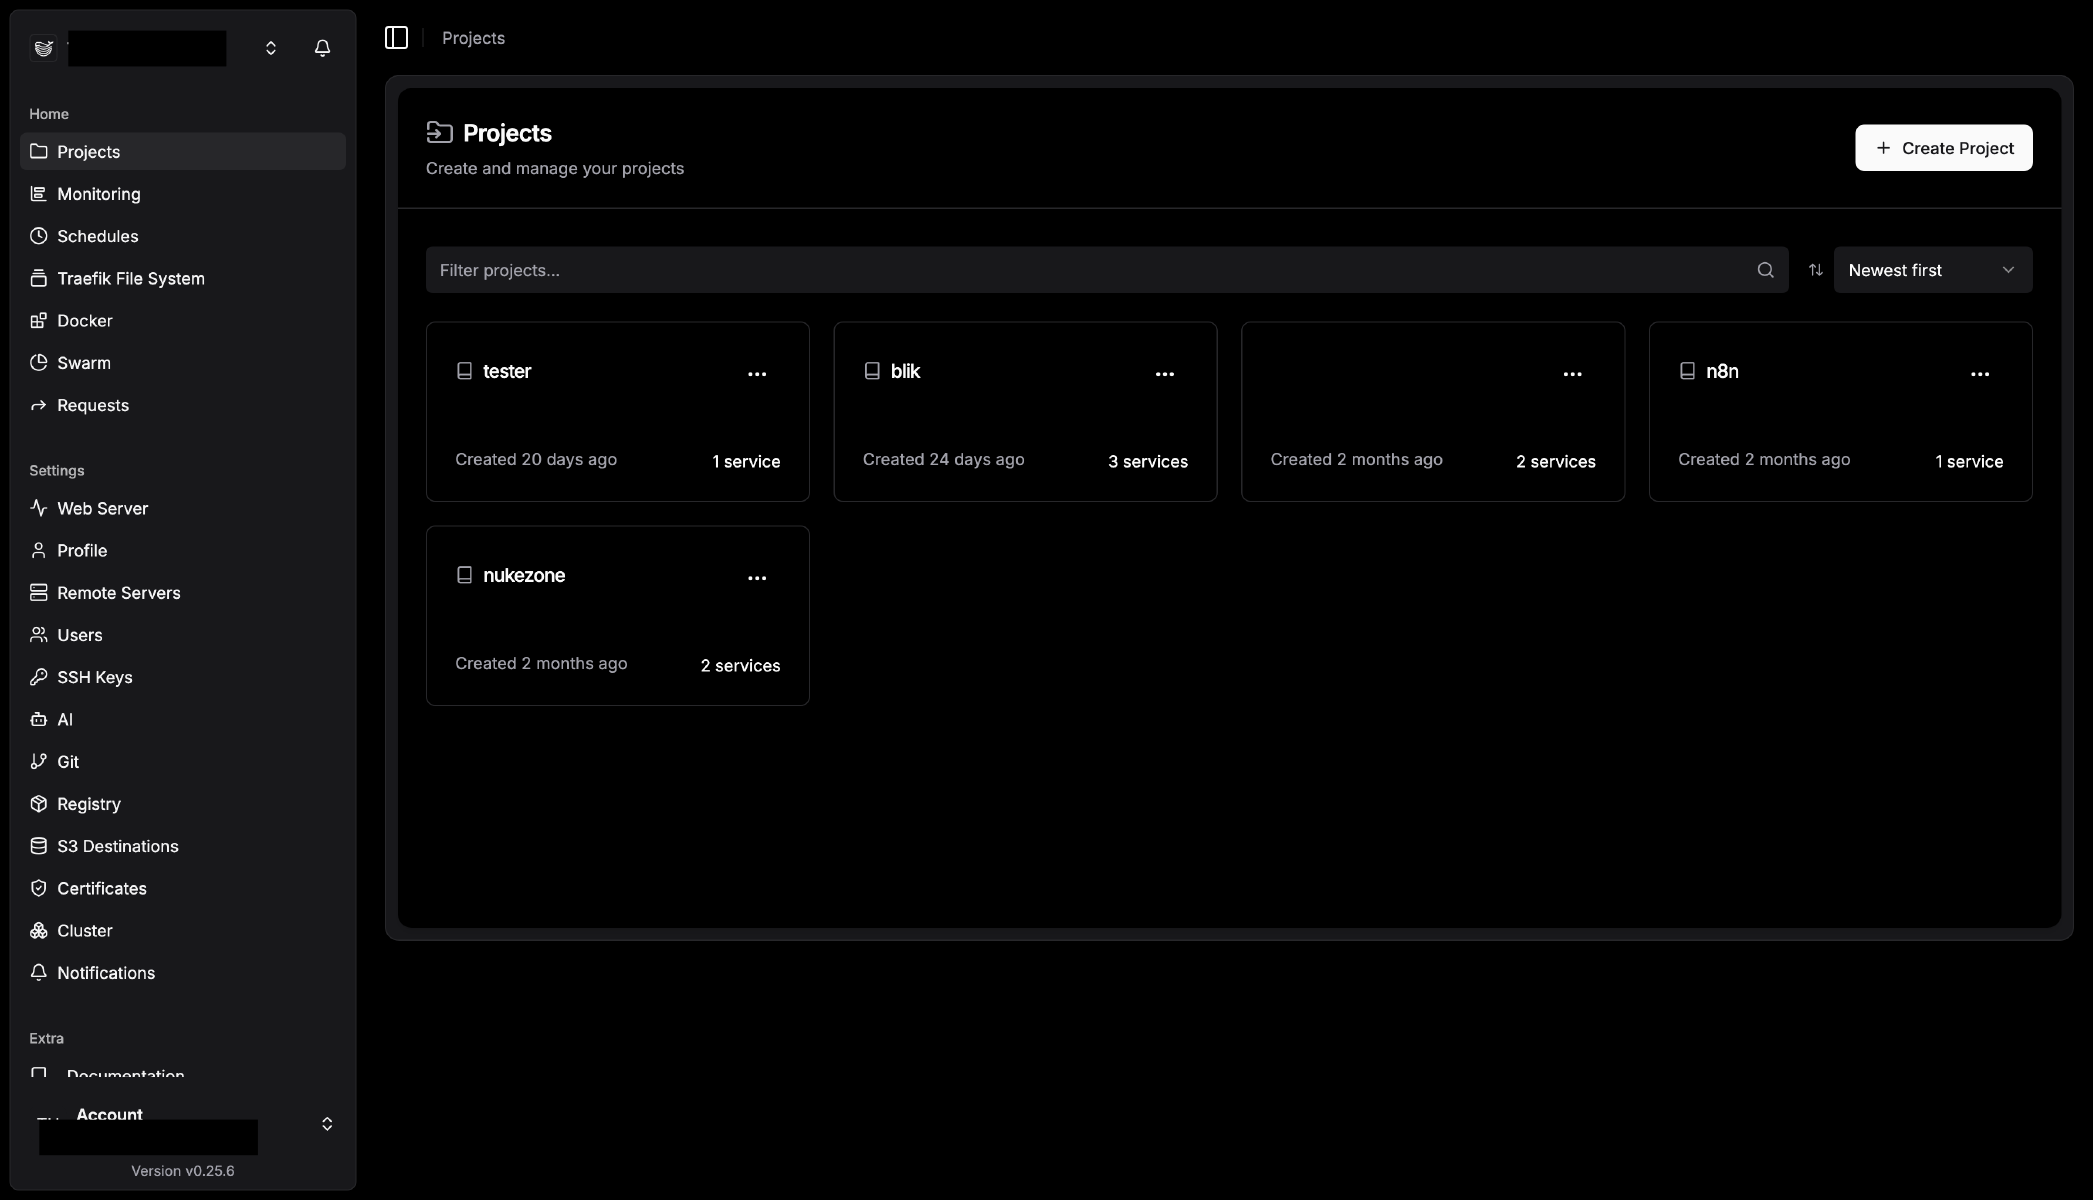Go to Monitoring in the sidebar

click(x=98, y=194)
